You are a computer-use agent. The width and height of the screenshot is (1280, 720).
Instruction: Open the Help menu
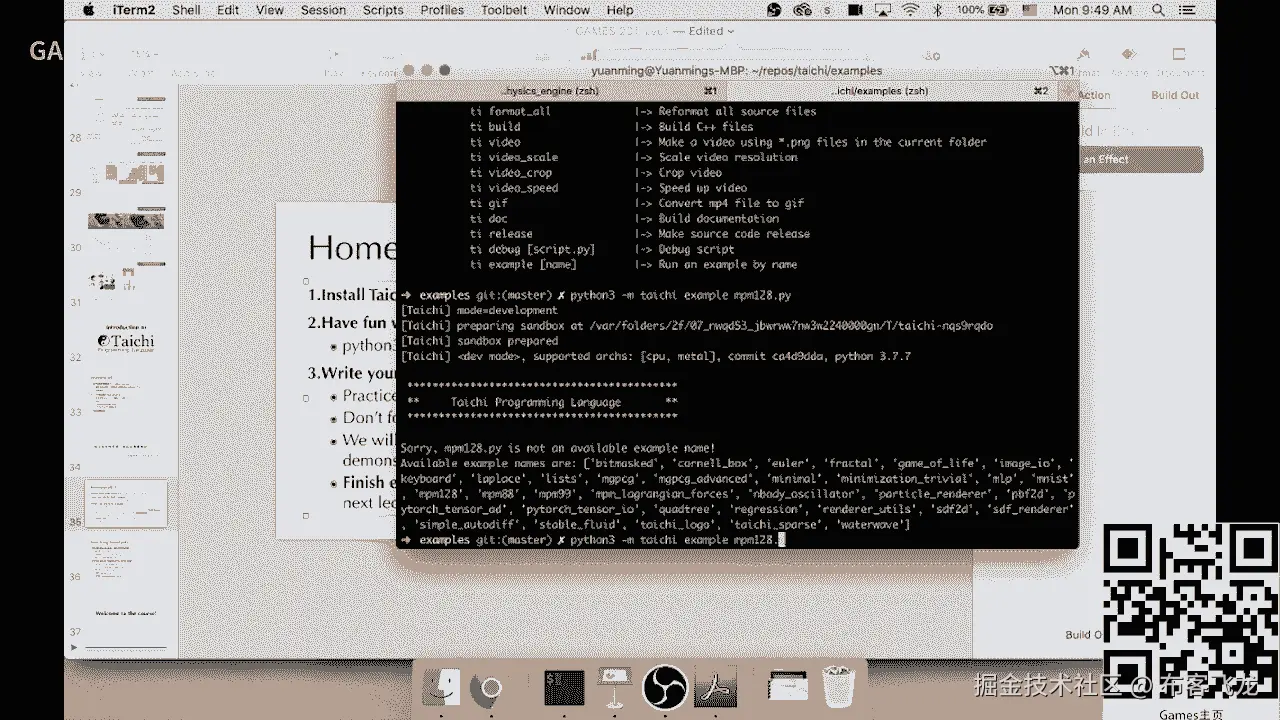tap(620, 10)
